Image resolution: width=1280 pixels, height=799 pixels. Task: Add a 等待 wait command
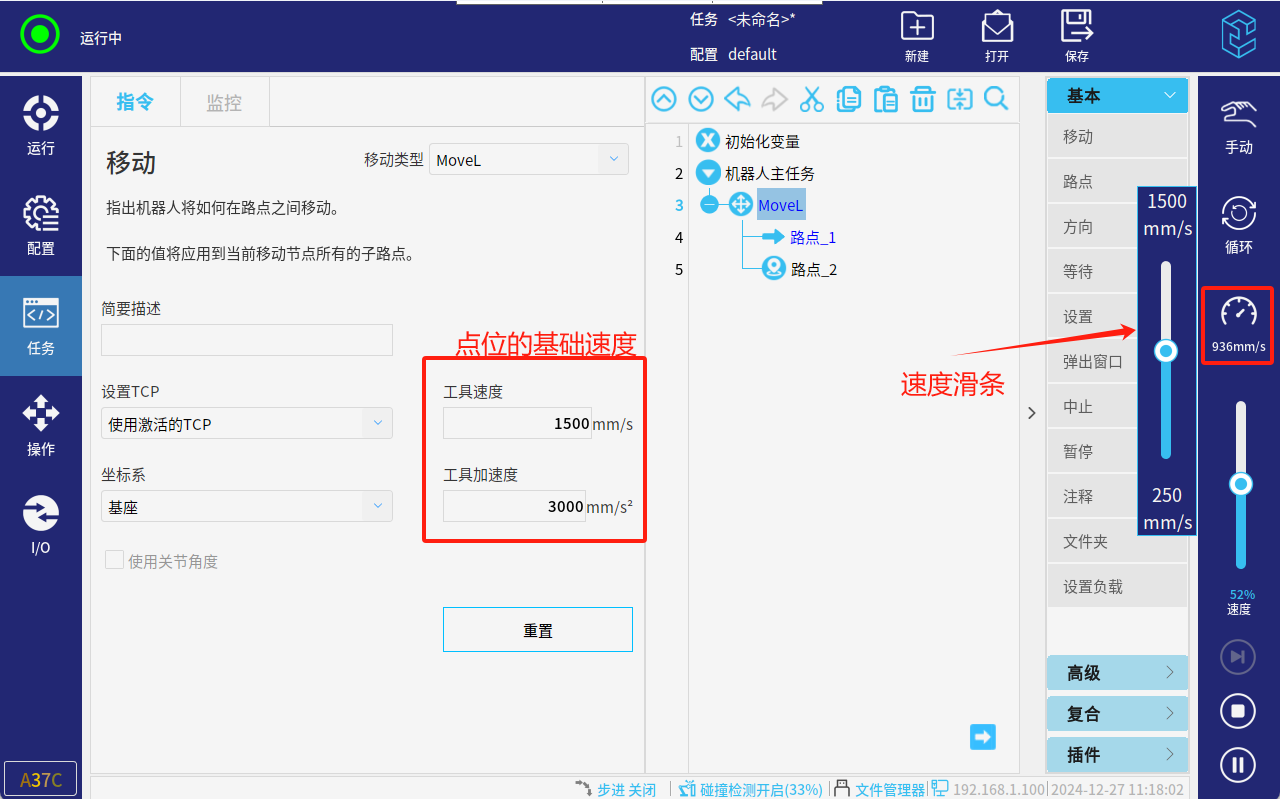pyautogui.click(x=1090, y=272)
